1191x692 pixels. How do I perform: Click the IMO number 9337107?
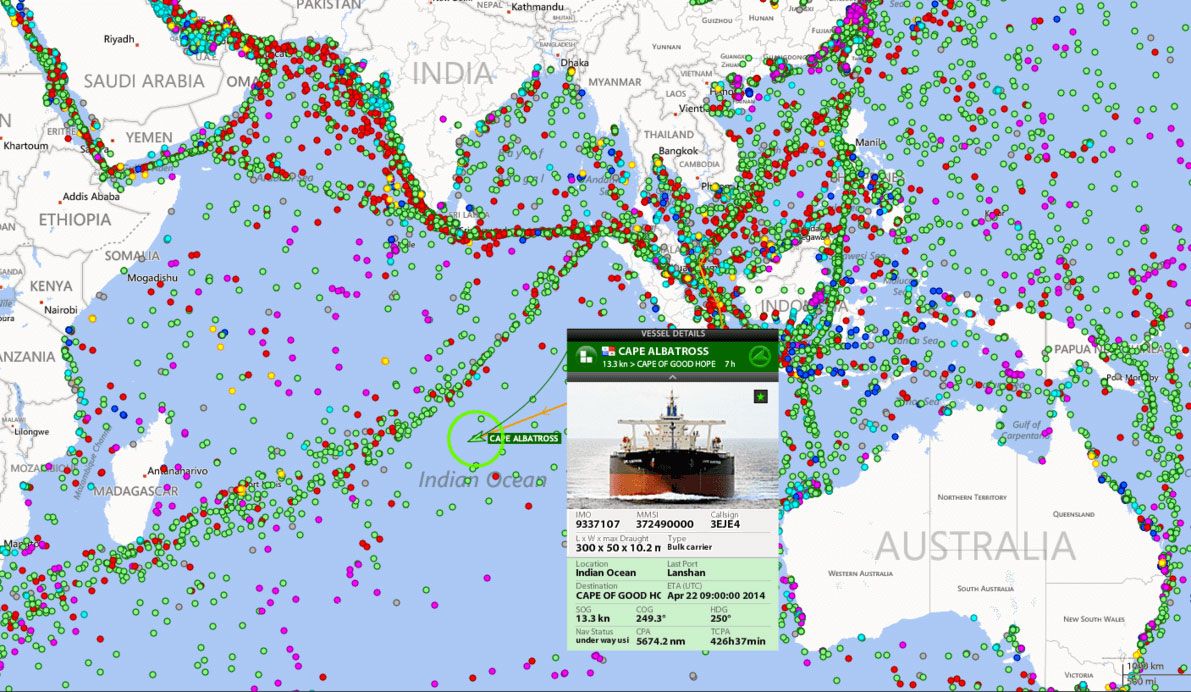coord(598,524)
